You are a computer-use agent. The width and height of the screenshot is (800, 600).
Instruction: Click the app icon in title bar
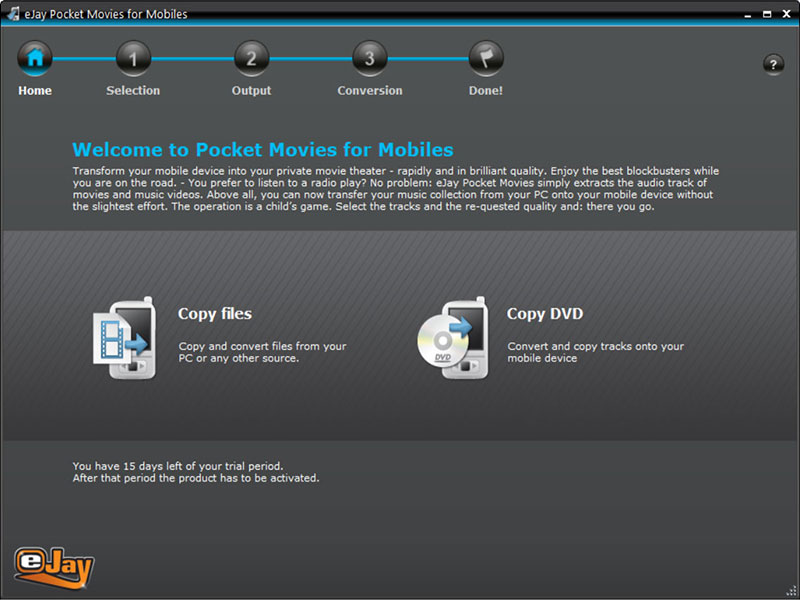point(13,14)
